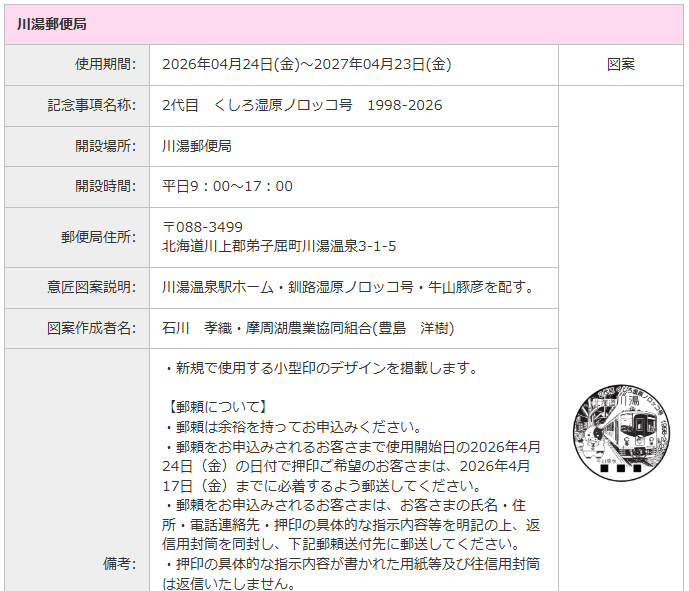Click the 使用期間: label cell
The width and height of the screenshot is (689, 591).
pyautogui.click(x=77, y=65)
